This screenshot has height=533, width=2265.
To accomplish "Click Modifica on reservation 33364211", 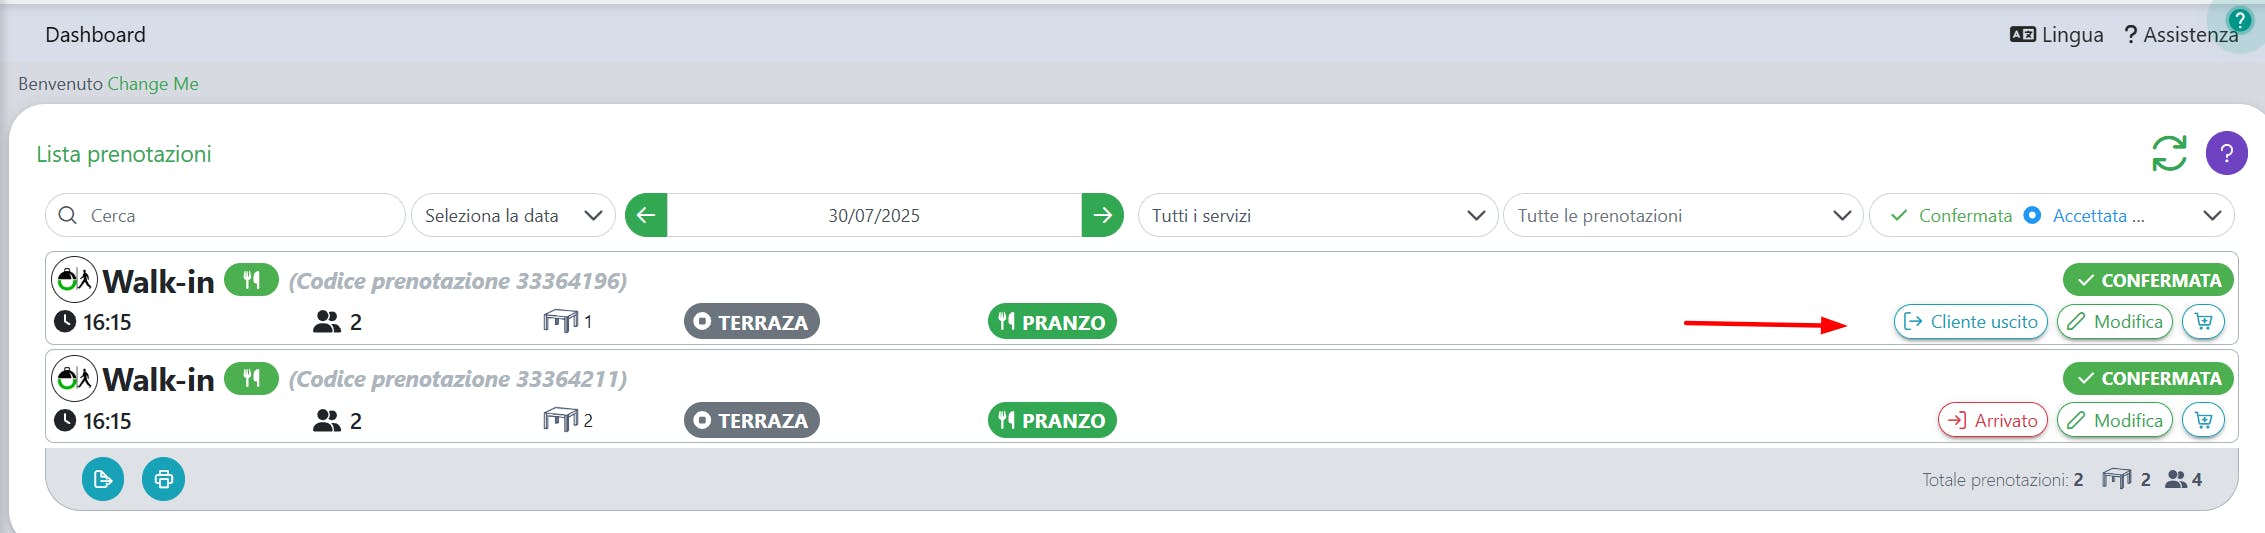I will [2114, 420].
